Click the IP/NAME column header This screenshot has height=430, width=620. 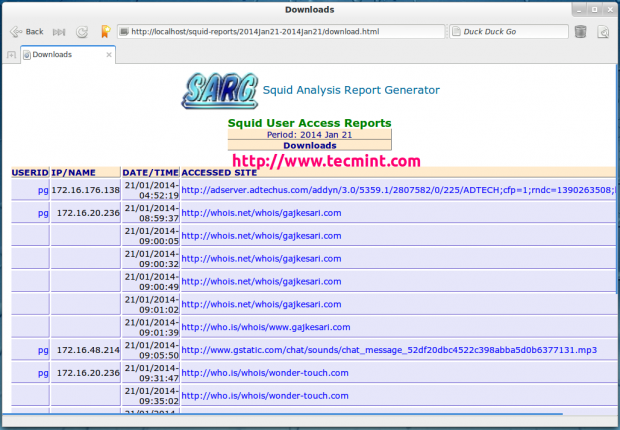[85, 173]
